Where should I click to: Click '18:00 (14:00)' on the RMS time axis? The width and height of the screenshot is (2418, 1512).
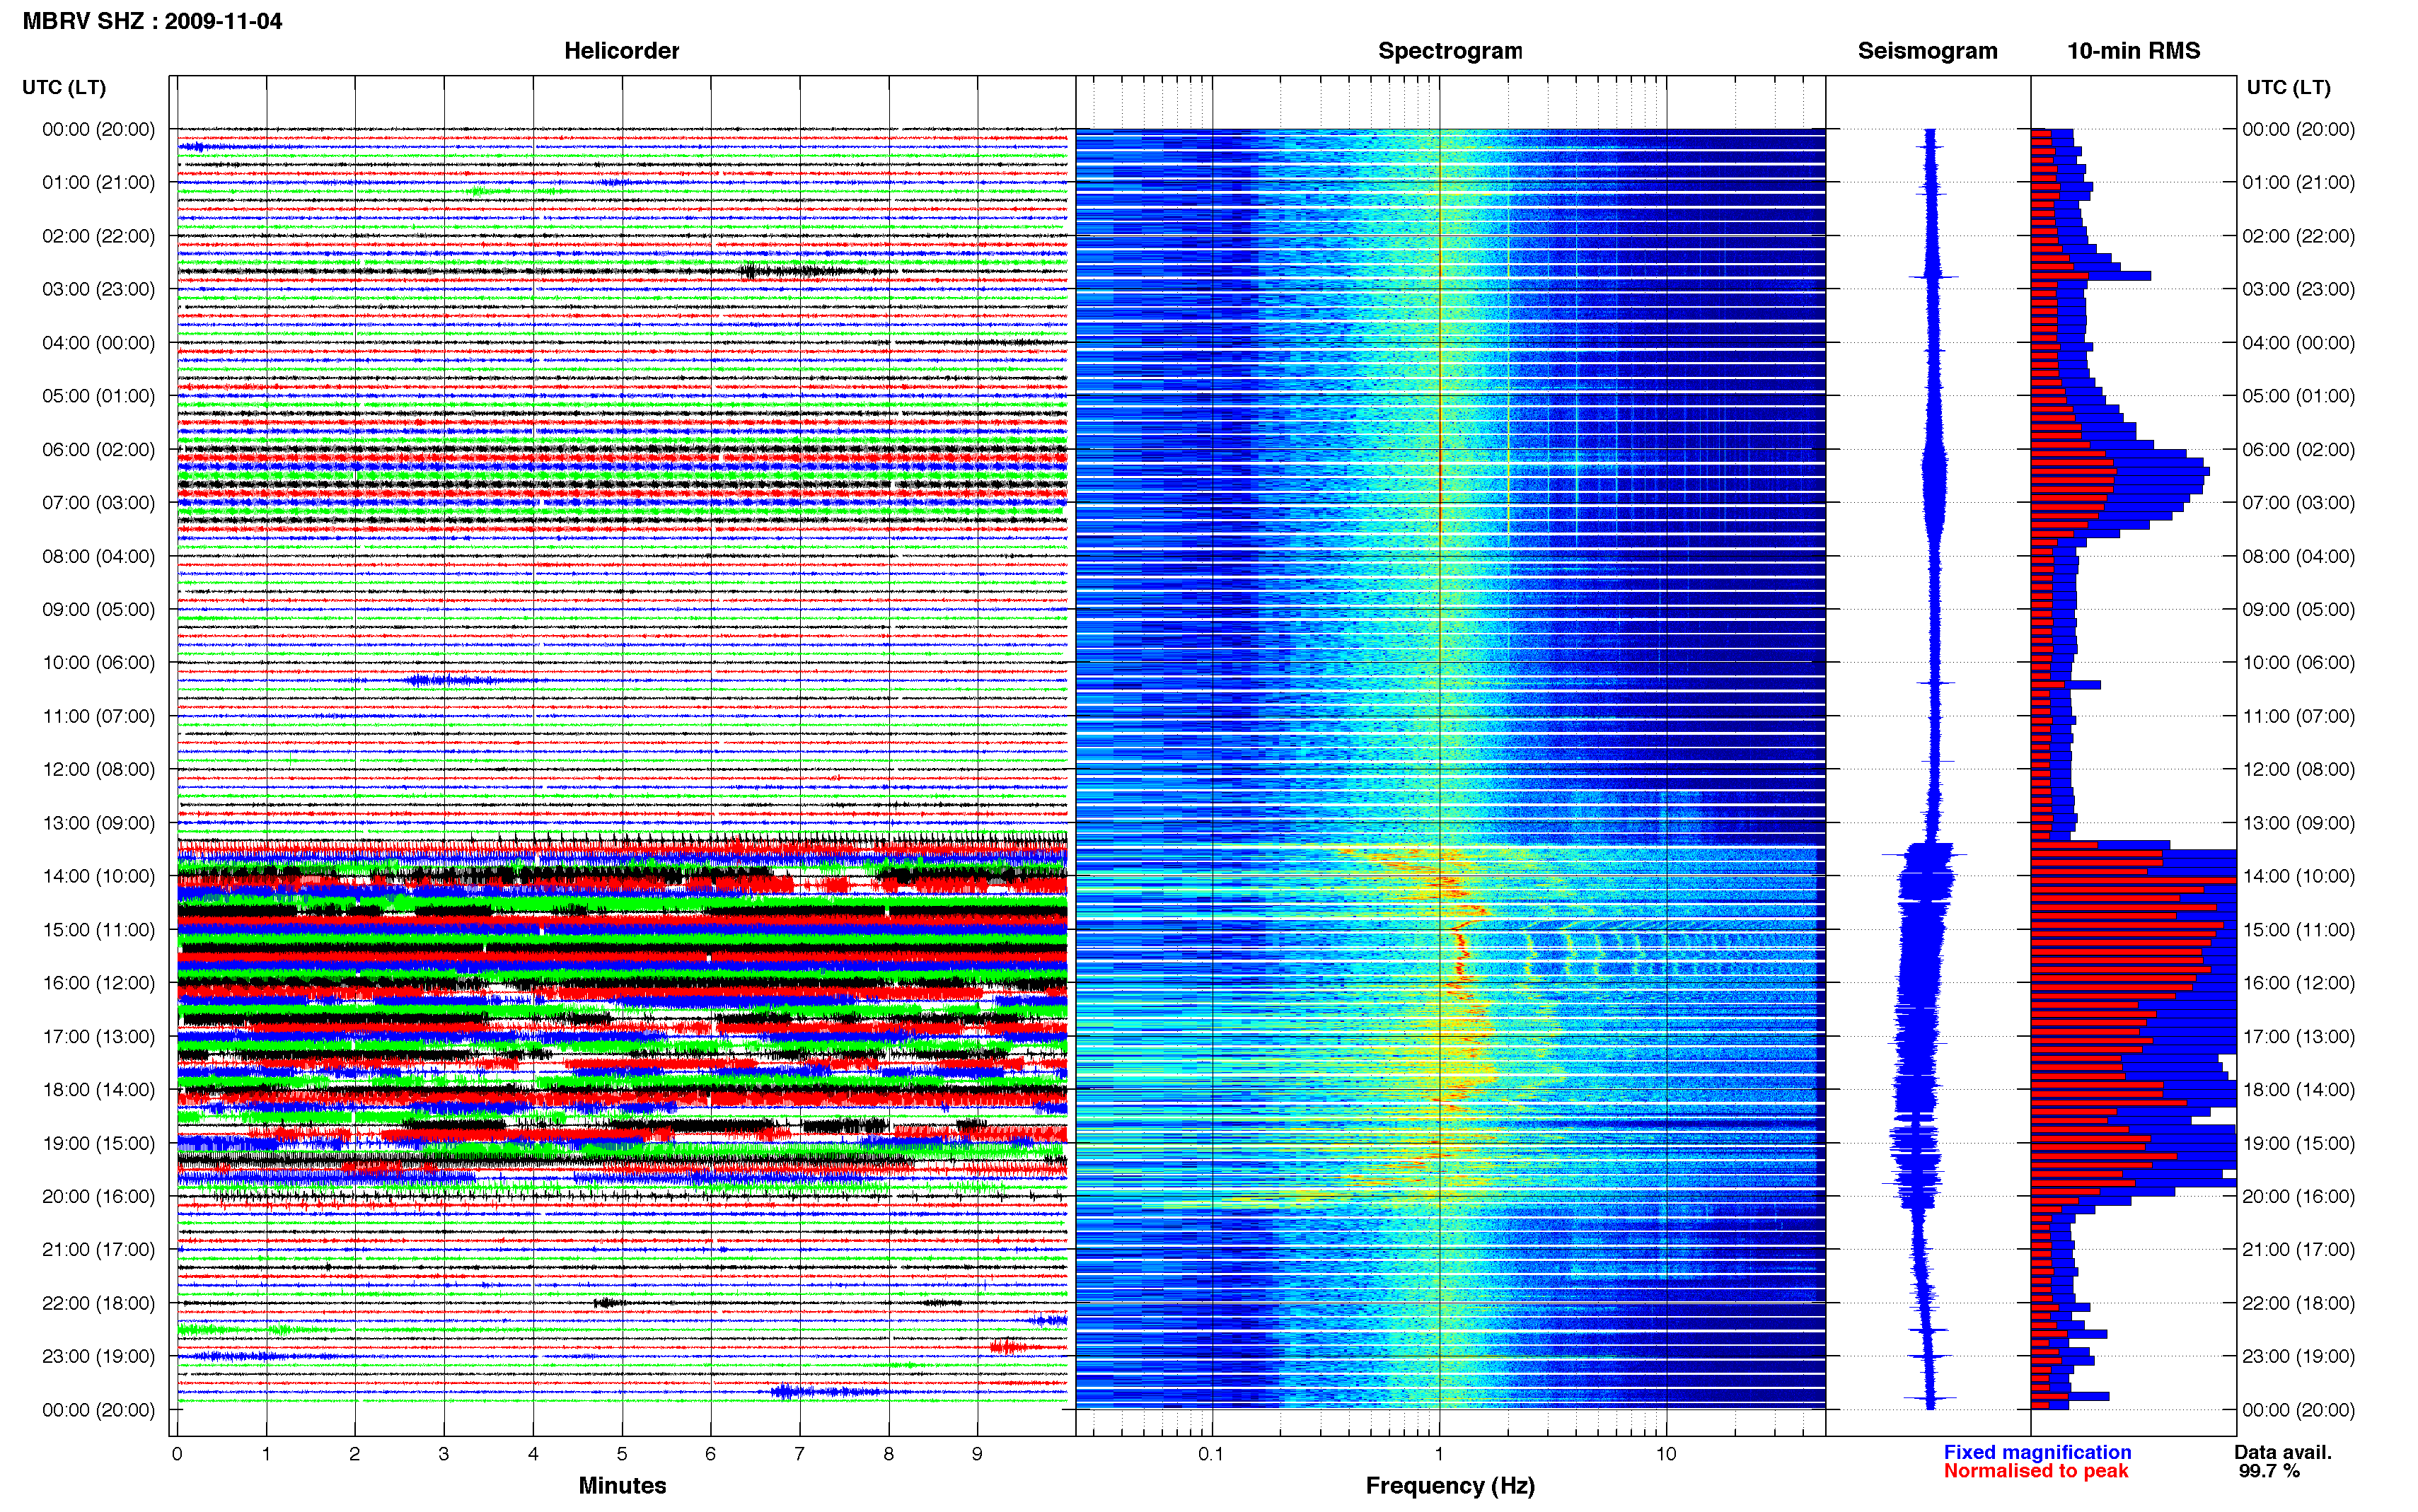tap(2298, 1089)
